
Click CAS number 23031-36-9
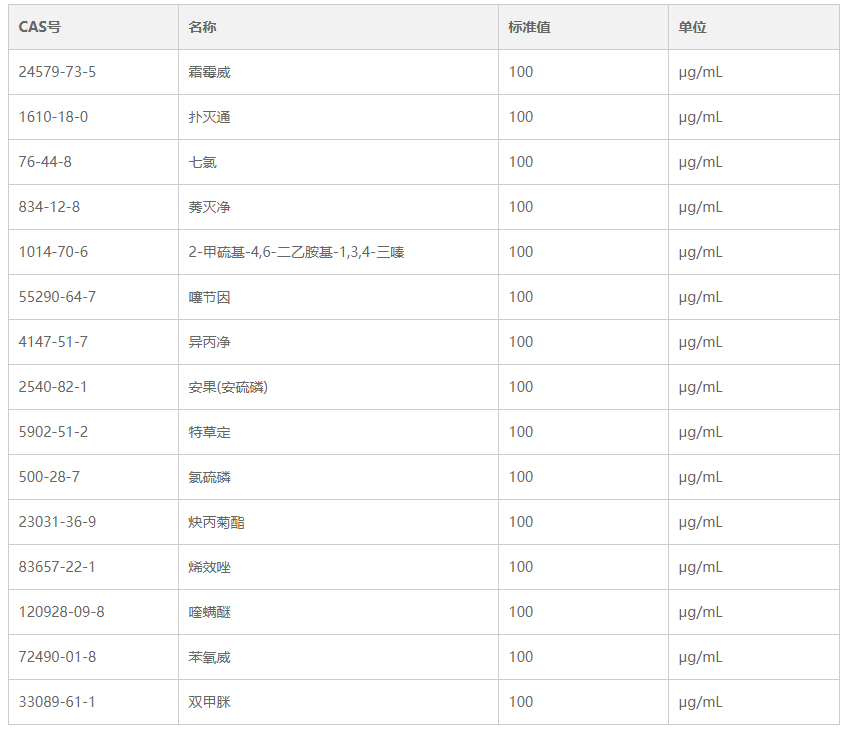coord(57,522)
